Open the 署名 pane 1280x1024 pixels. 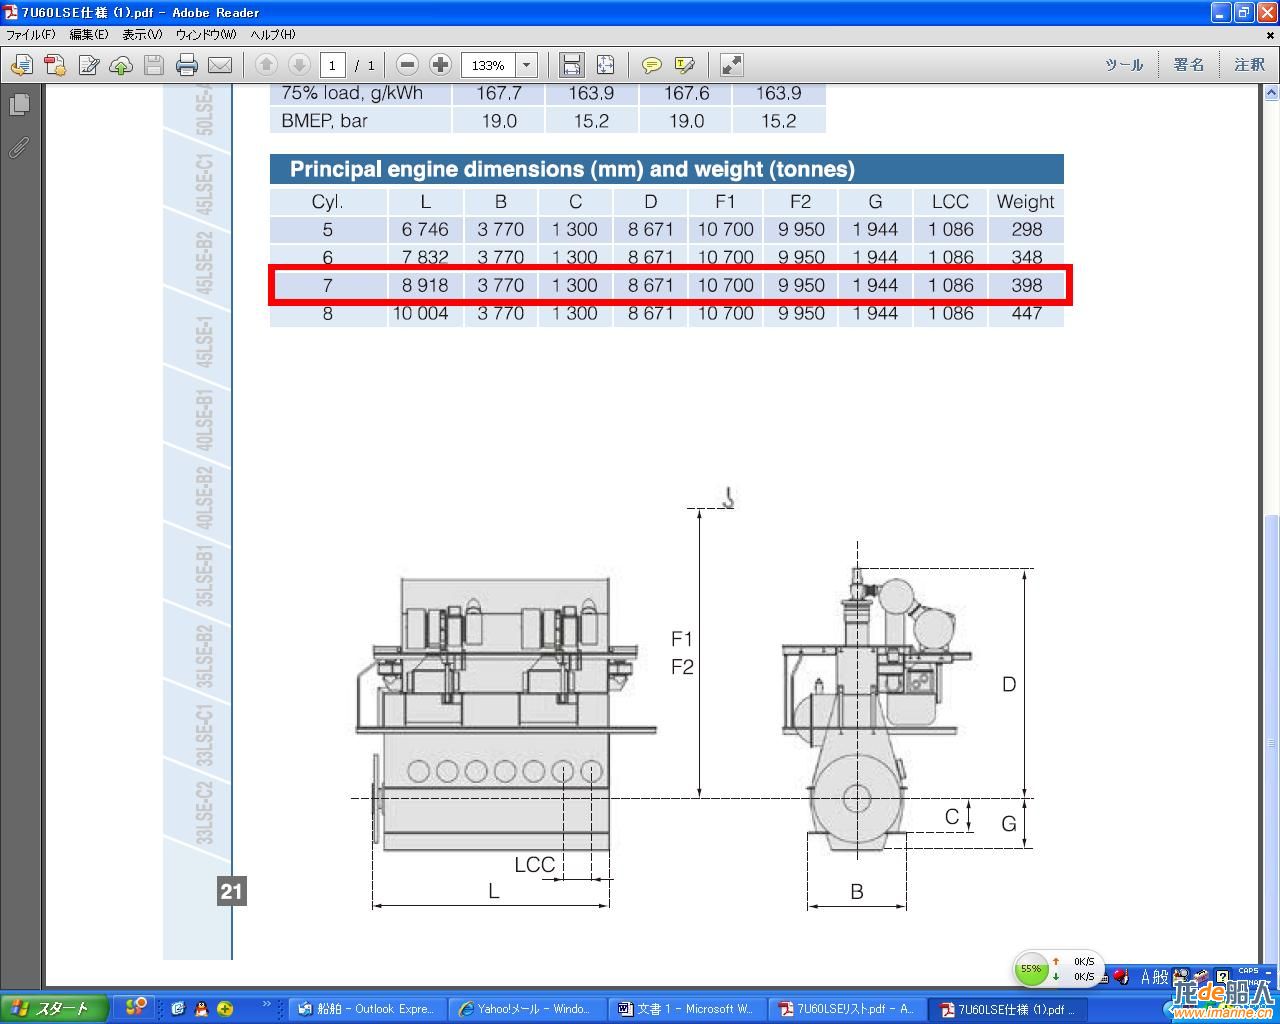1189,65
